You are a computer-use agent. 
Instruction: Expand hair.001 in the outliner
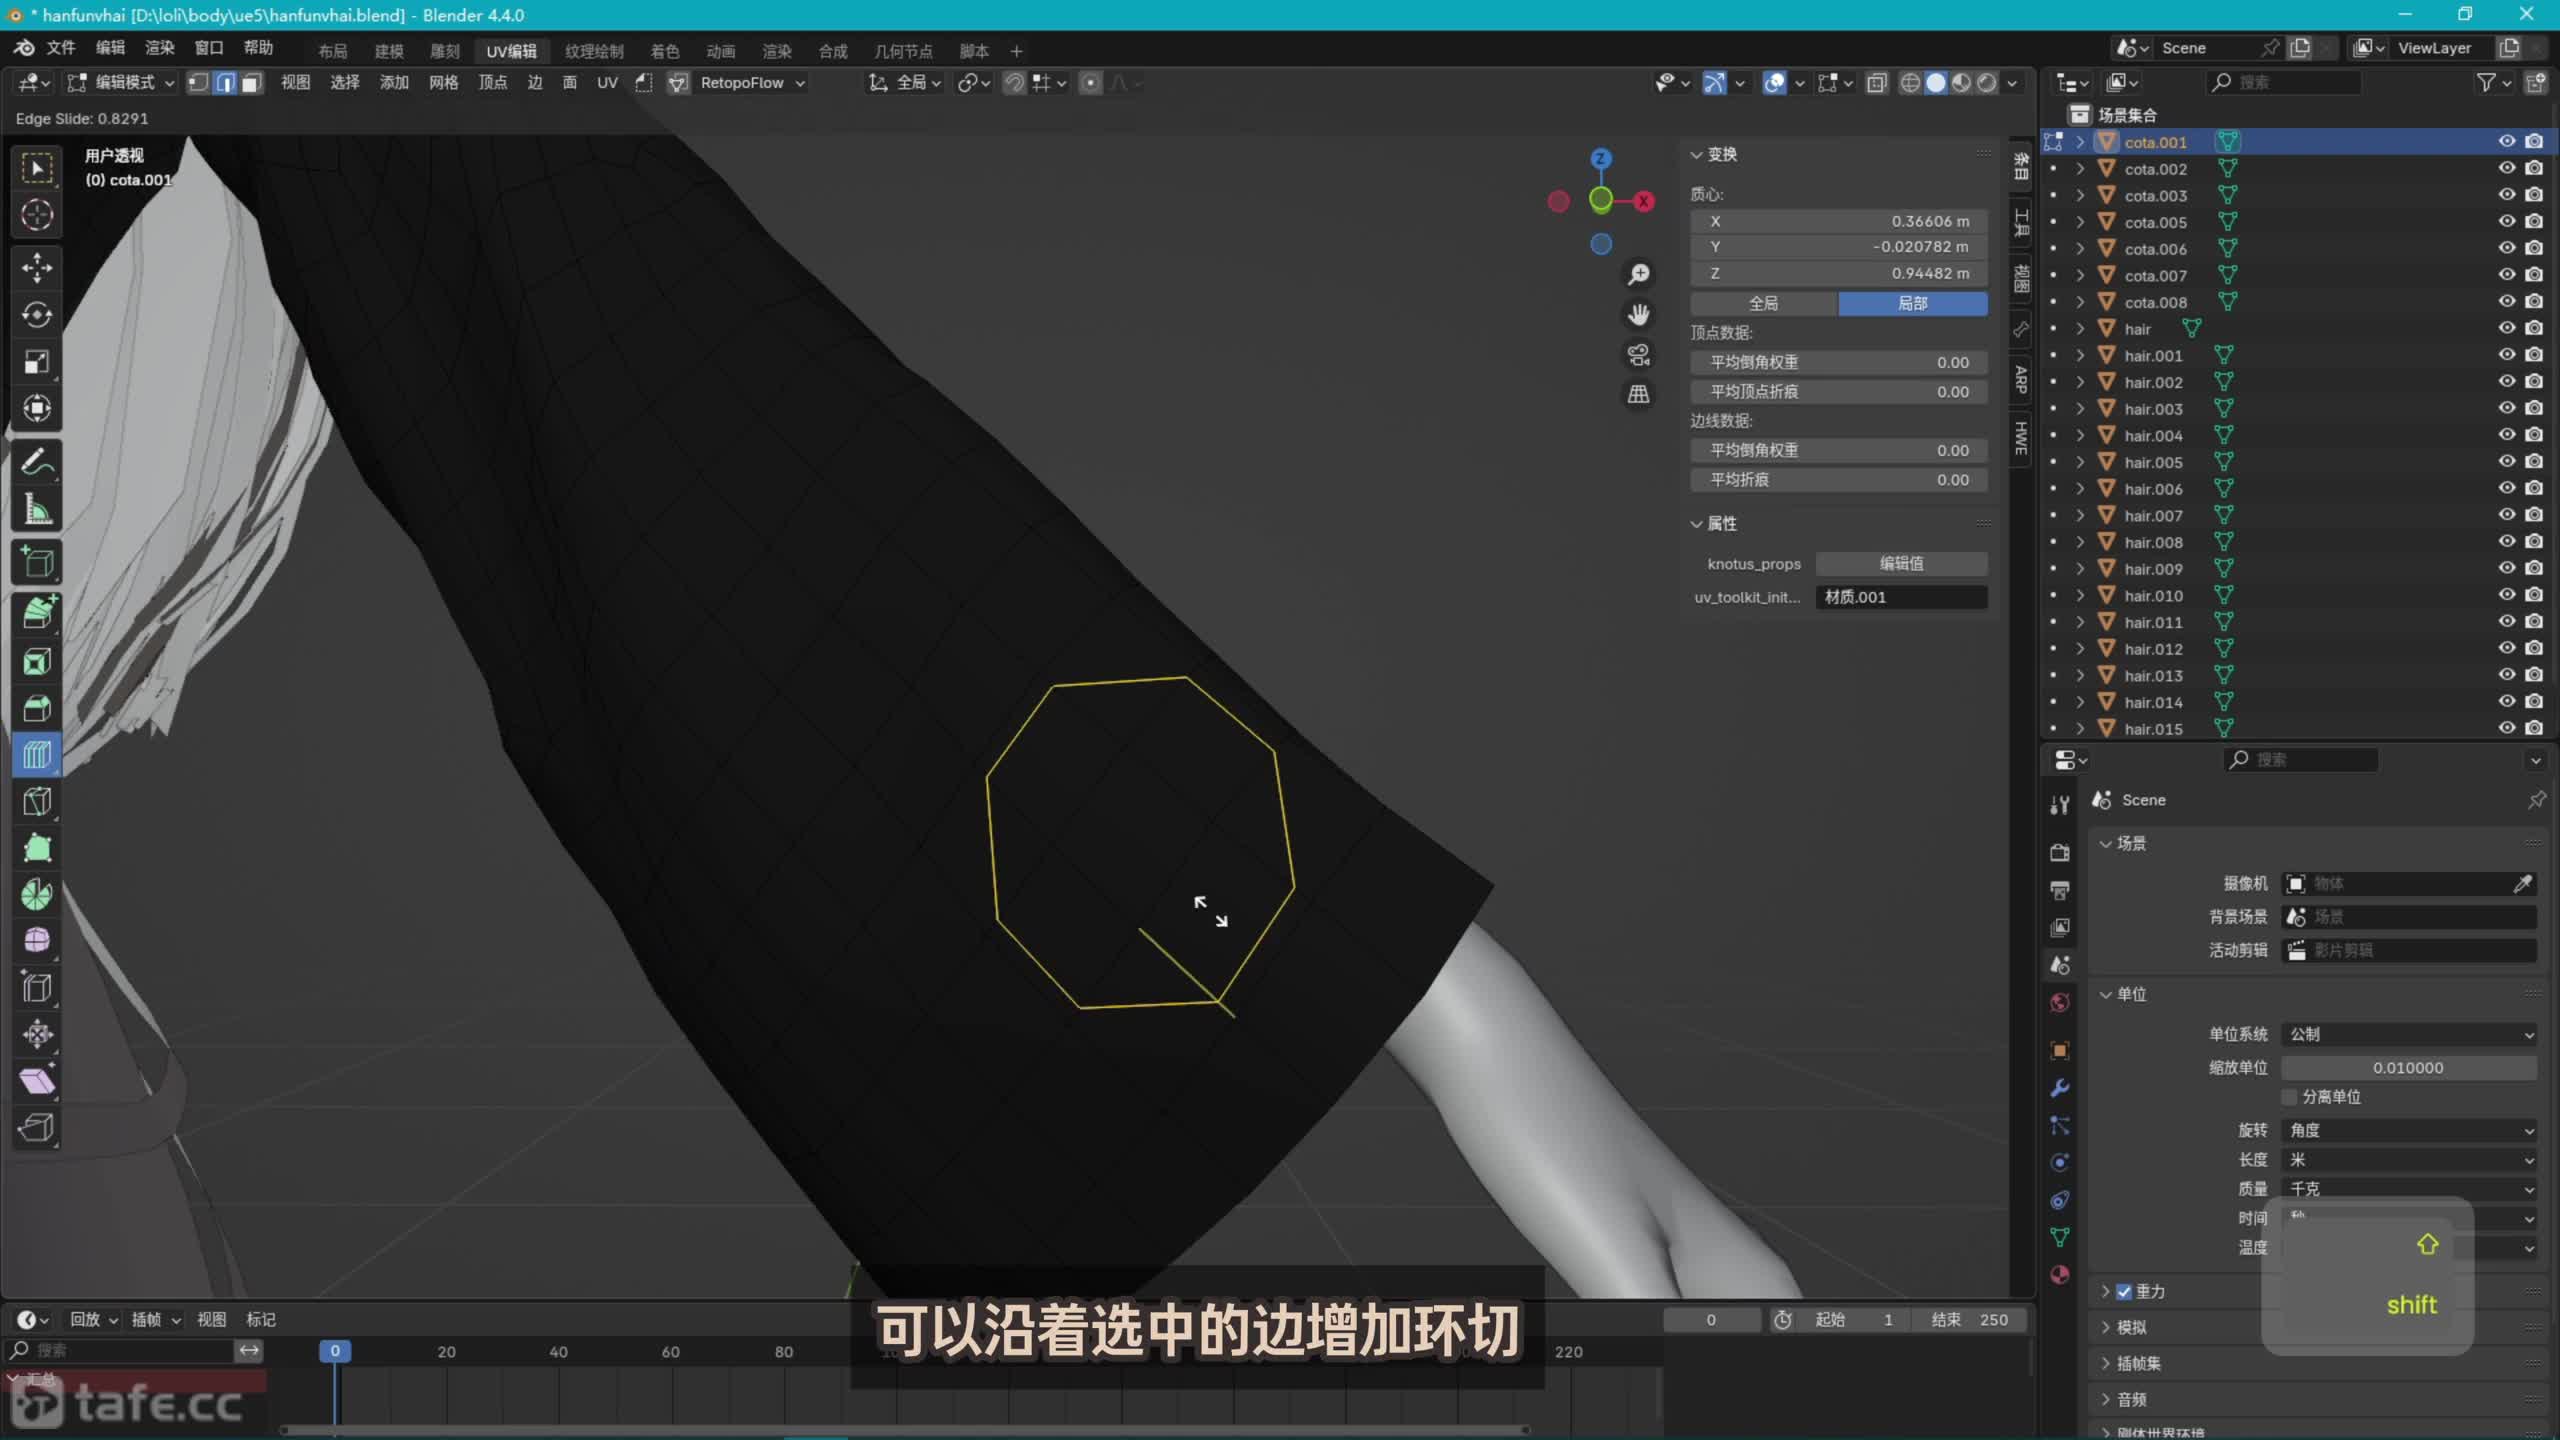(x=2081, y=355)
